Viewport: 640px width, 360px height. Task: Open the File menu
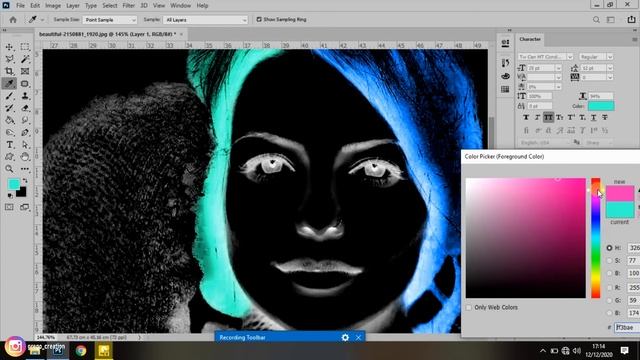click(20, 6)
